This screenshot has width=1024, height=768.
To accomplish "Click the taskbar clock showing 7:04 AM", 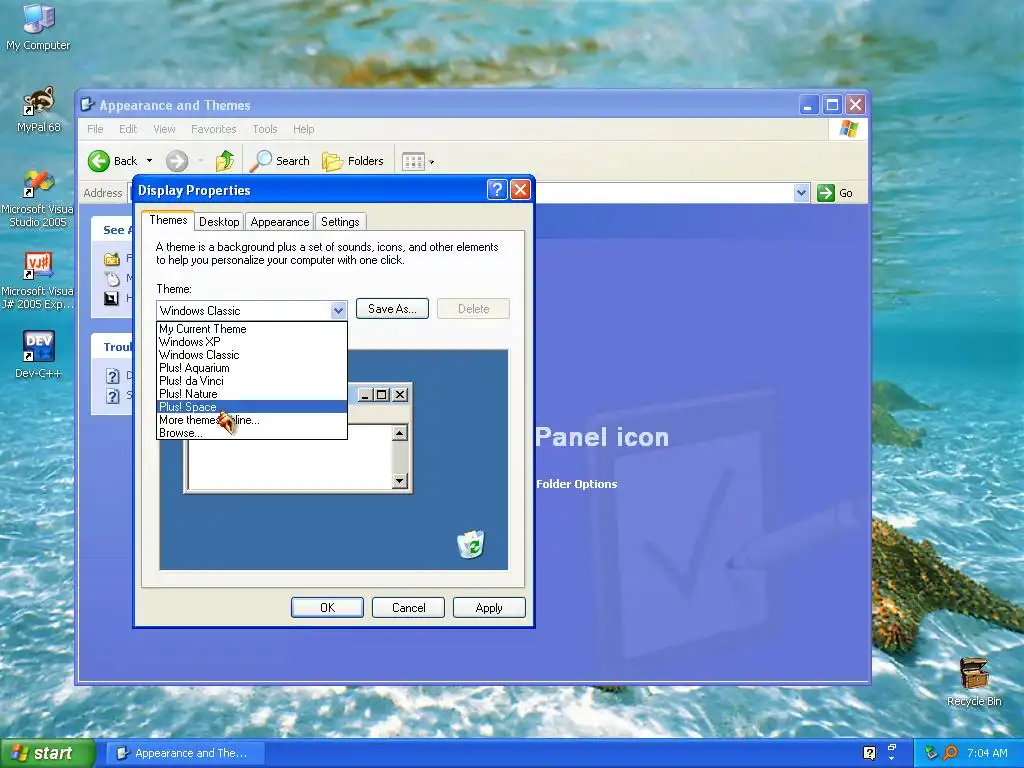I will (x=987, y=753).
